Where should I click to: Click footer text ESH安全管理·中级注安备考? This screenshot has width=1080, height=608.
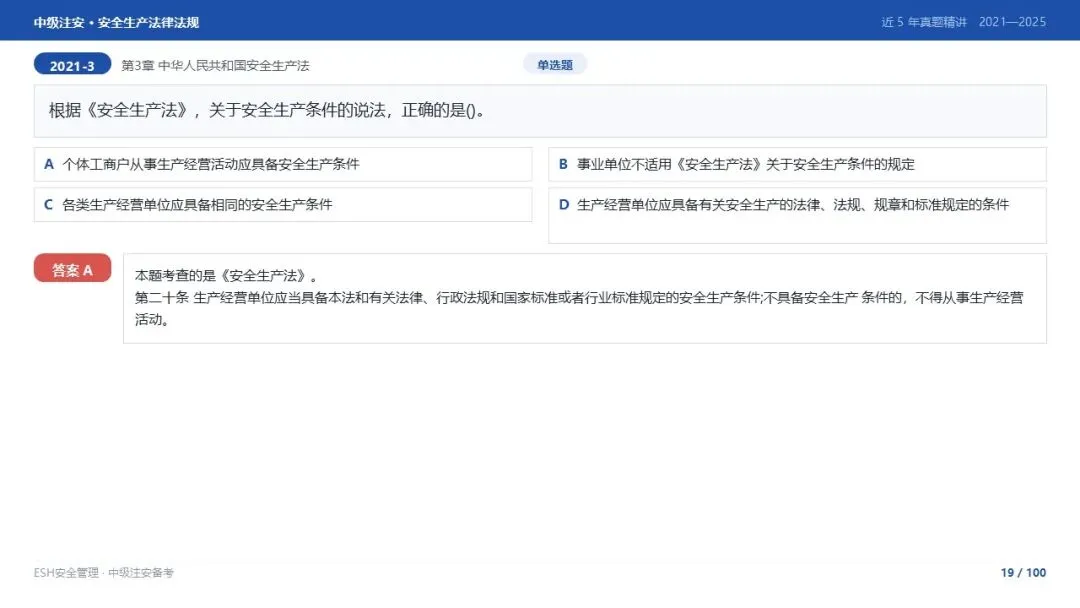point(104,573)
